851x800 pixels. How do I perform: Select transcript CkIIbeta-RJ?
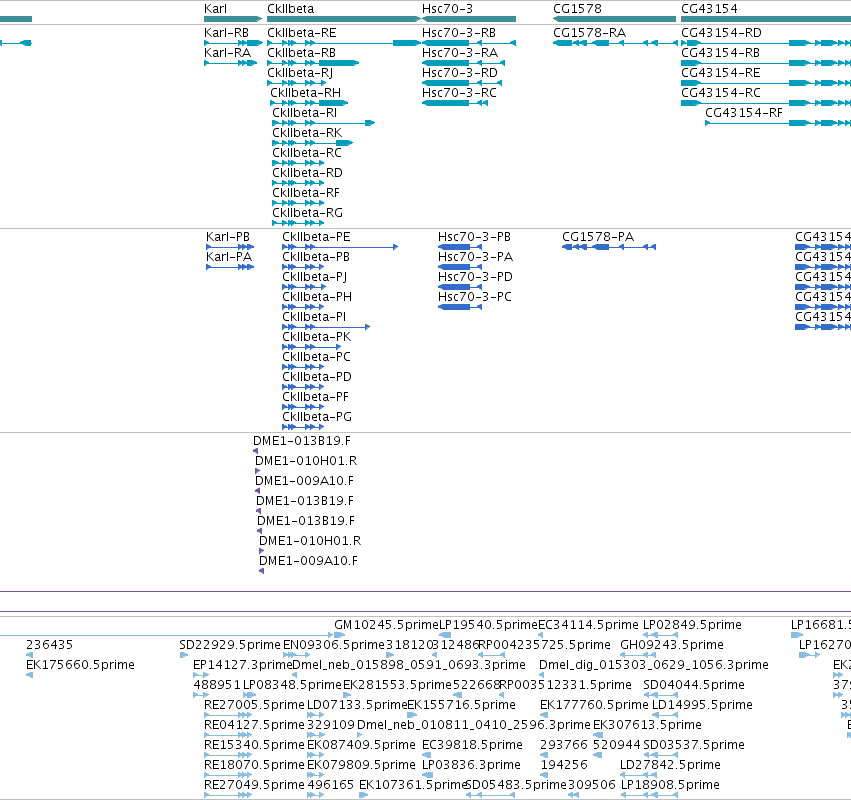300,73
